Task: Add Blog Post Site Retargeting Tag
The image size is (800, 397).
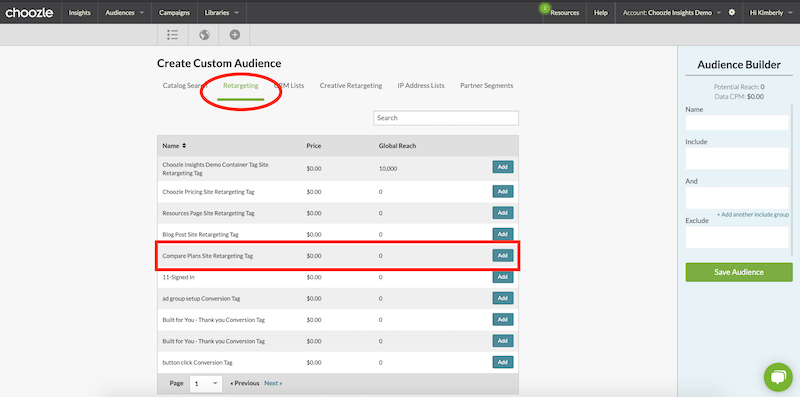Action: coord(503,234)
